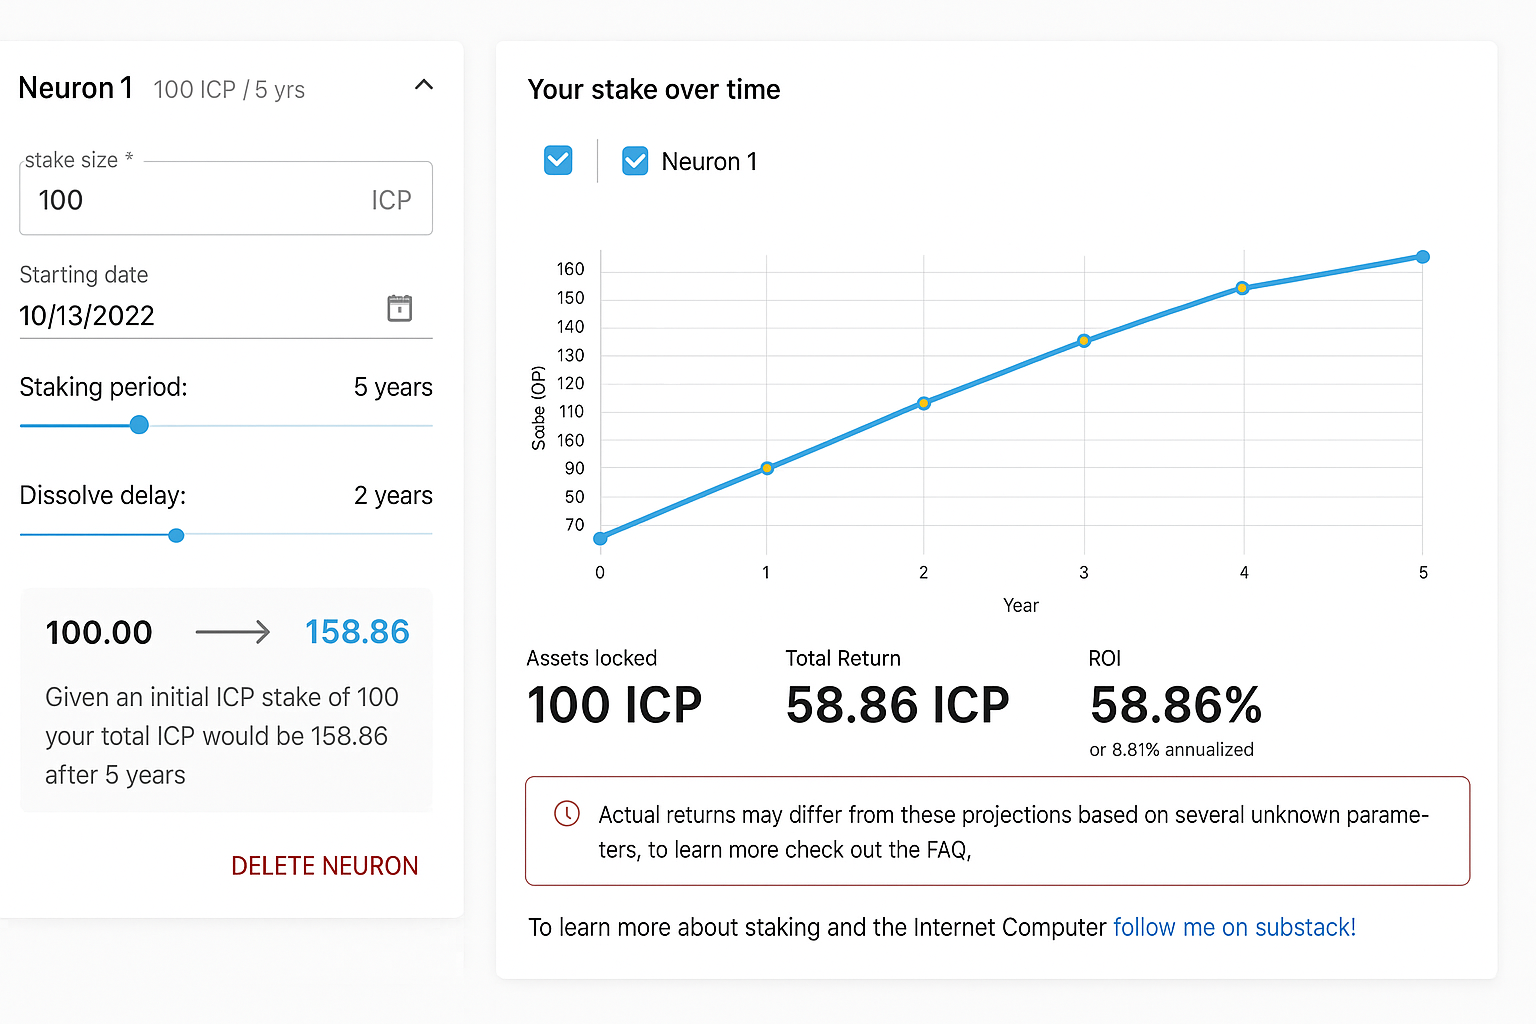Click the 100 ICP / 5 yrs label
The image size is (1536, 1024).
pos(228,90)
